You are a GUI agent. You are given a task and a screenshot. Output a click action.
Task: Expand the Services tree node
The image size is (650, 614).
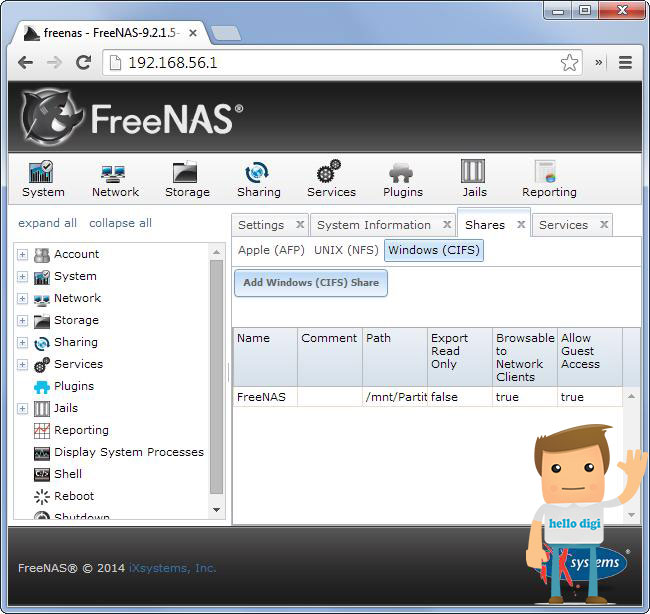pos(22,364)
